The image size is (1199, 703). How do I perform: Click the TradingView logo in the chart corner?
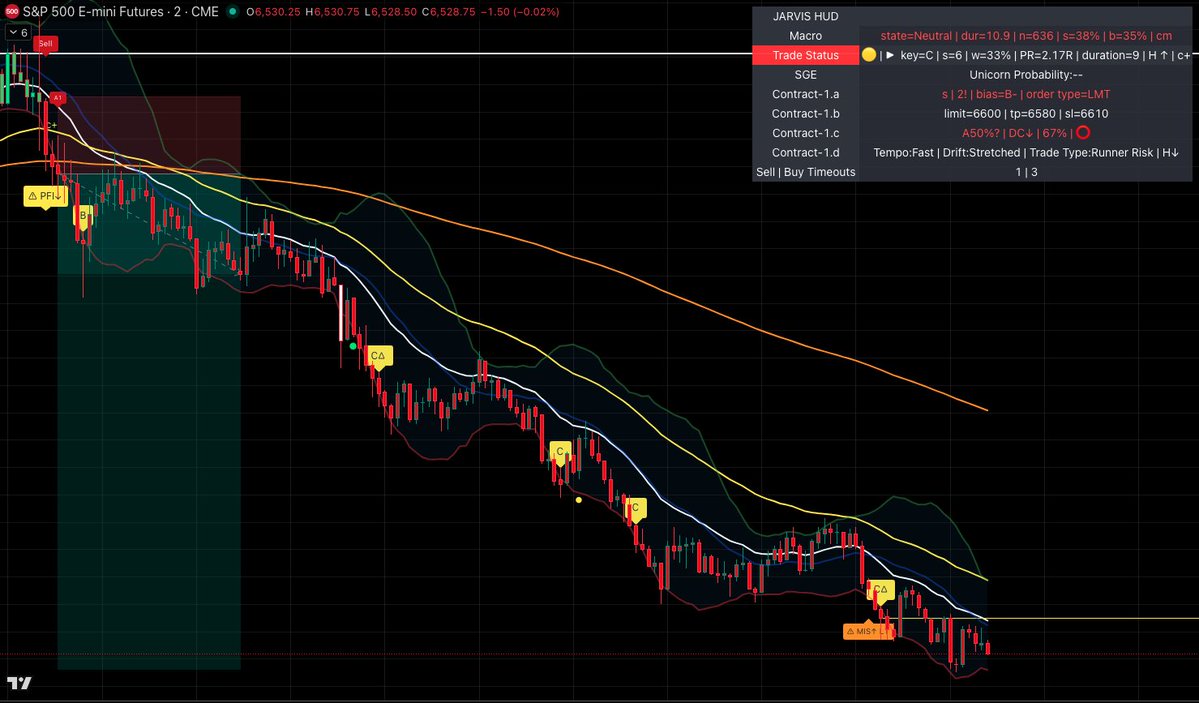pyautogui.click(x=19, y=683)
